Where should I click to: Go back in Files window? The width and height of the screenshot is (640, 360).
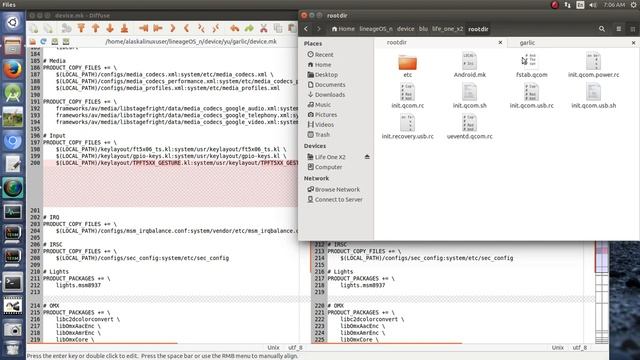coord(306,29)
